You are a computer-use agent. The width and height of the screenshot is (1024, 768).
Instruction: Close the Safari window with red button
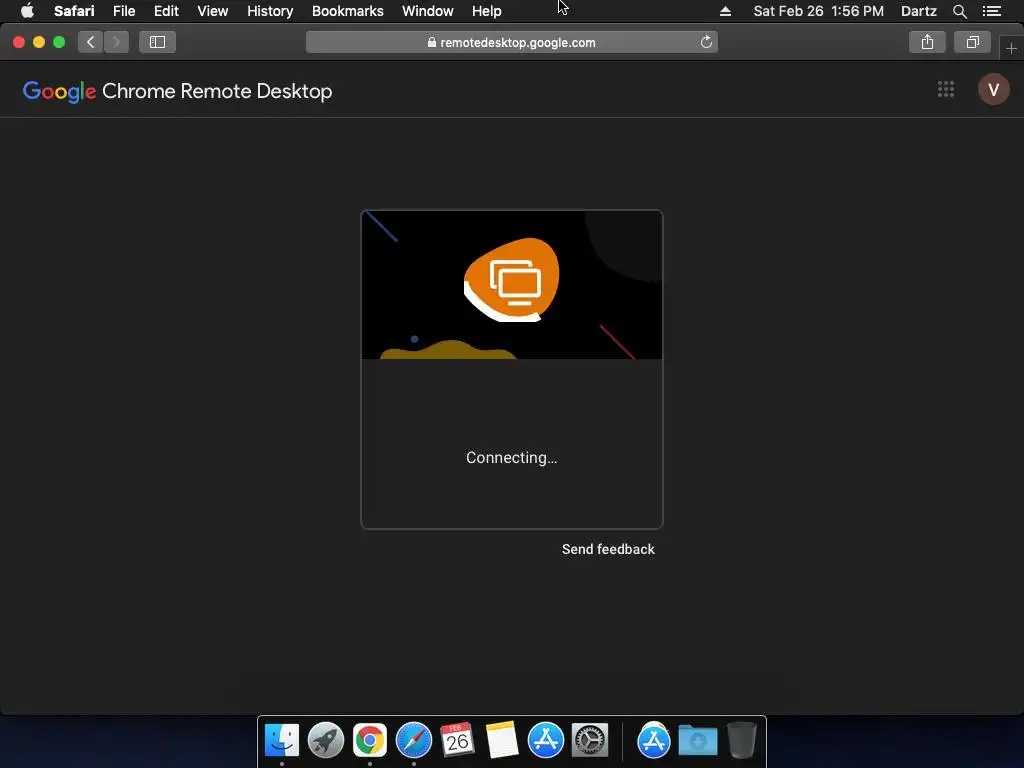tap(19, 42)
